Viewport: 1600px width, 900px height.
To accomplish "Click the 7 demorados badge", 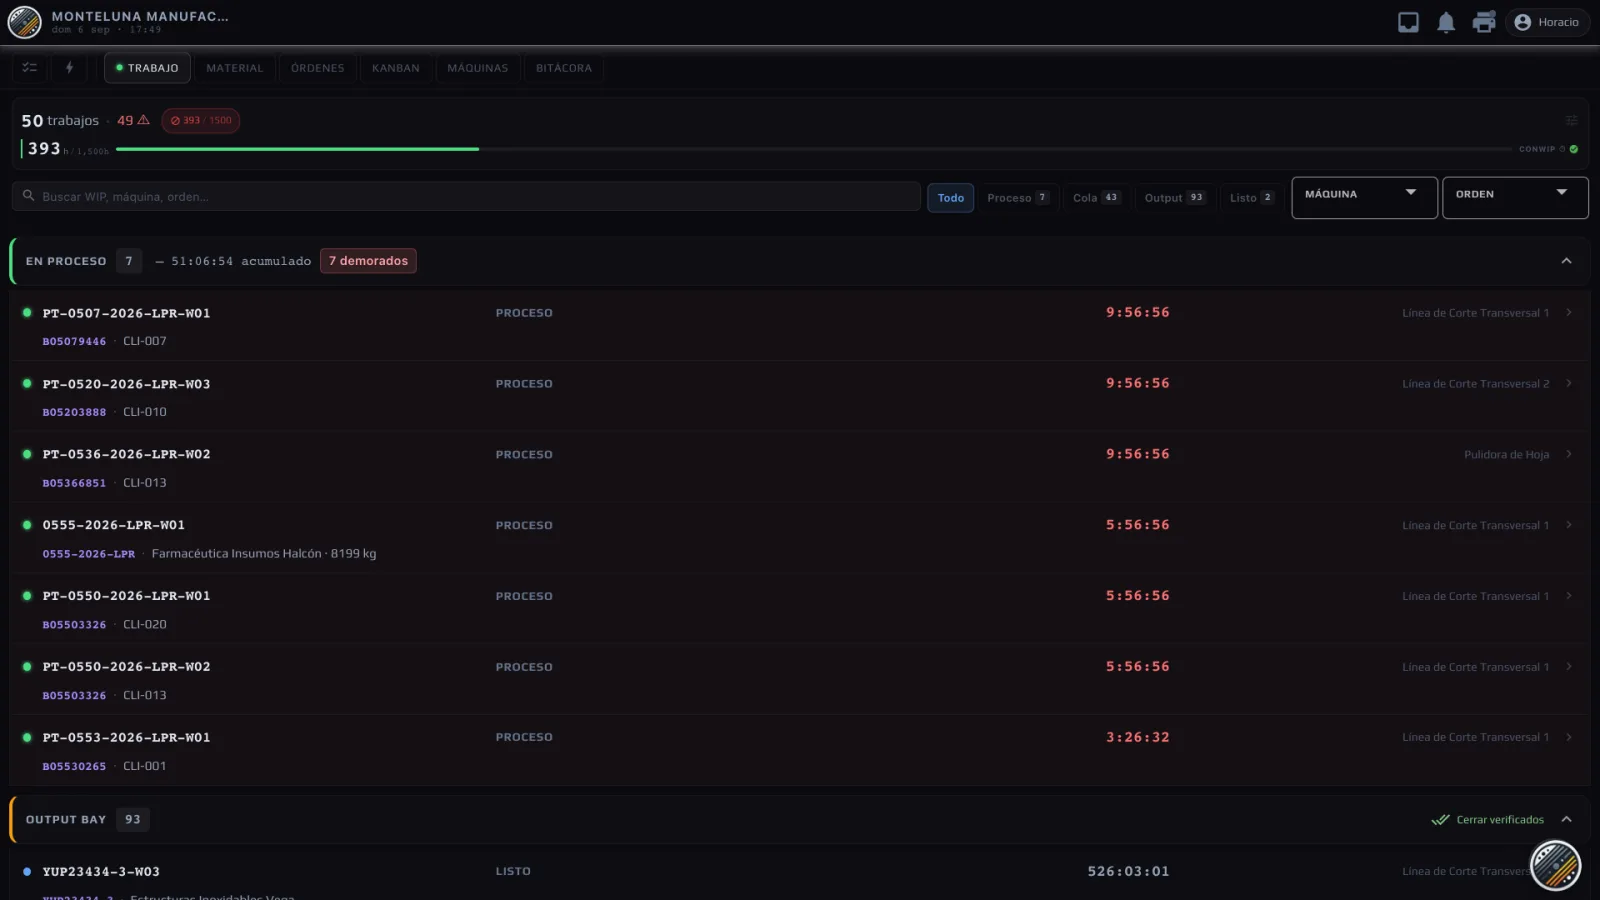I will [x=368, y=261].
